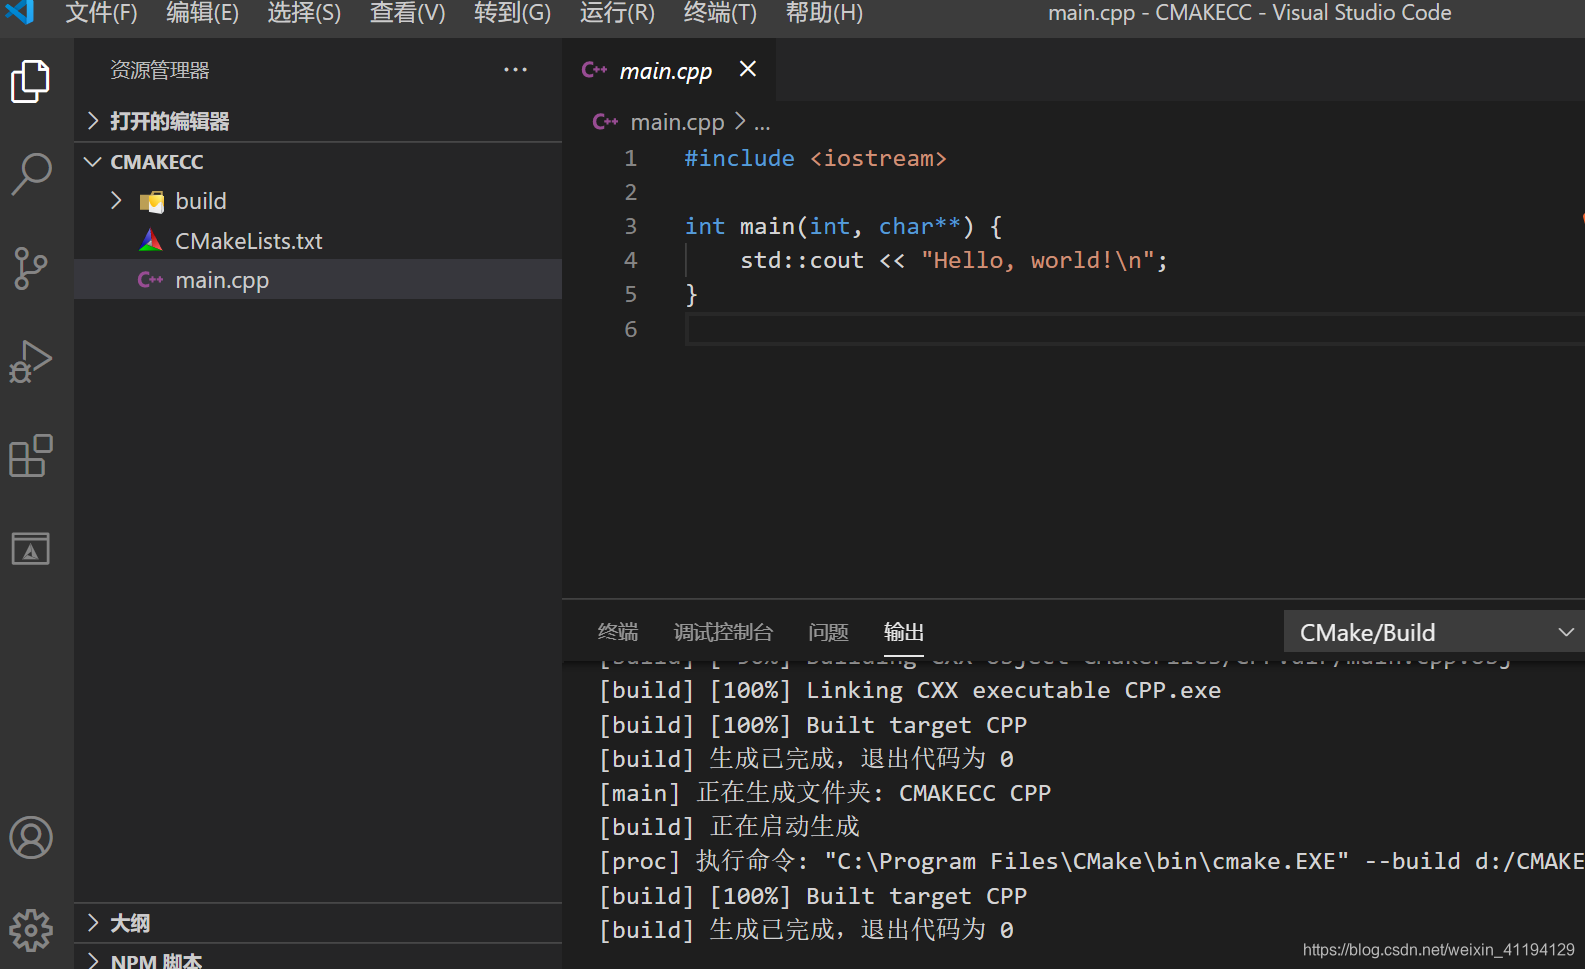
Task: Open the CMake Tools sidebar icon
Action: point(30,548)
